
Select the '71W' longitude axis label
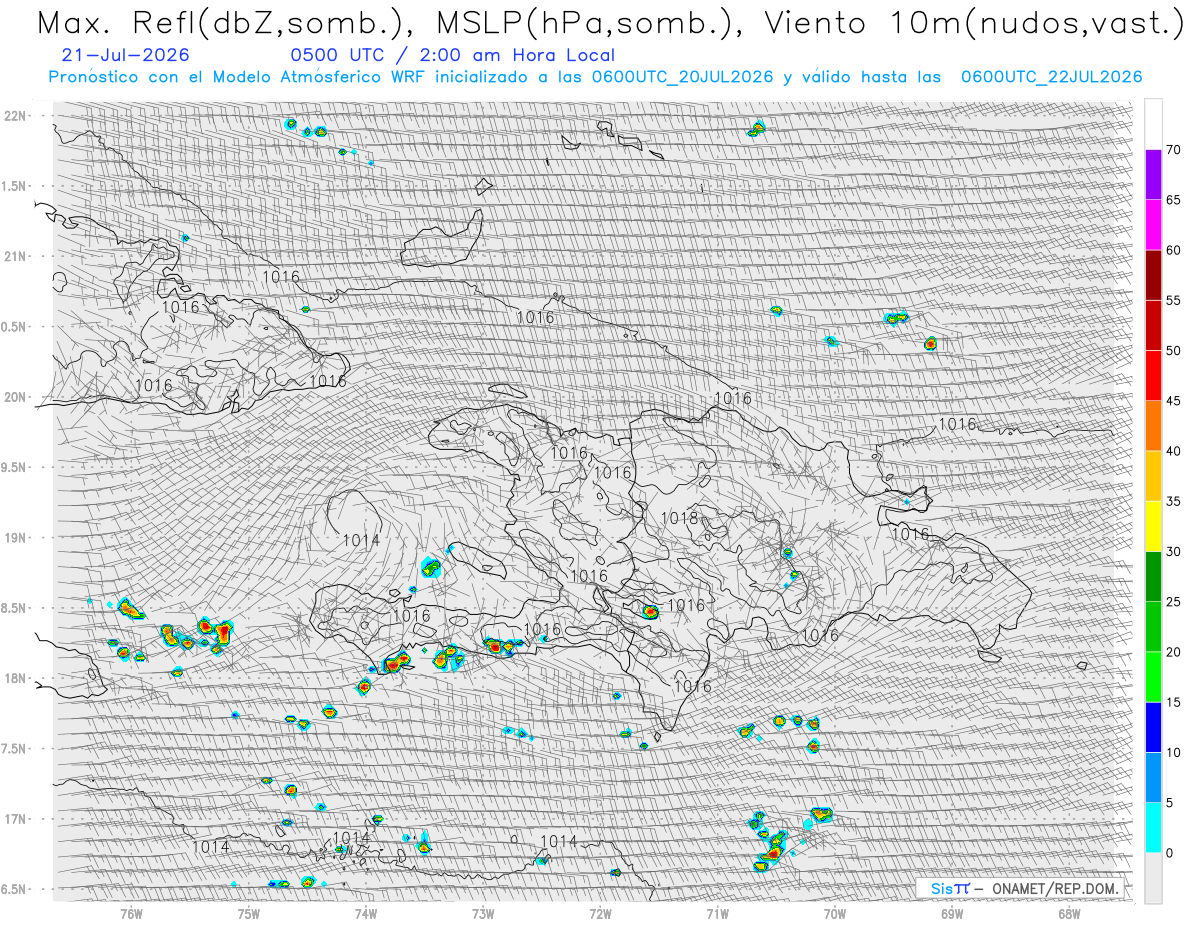[x=717, y=913]
